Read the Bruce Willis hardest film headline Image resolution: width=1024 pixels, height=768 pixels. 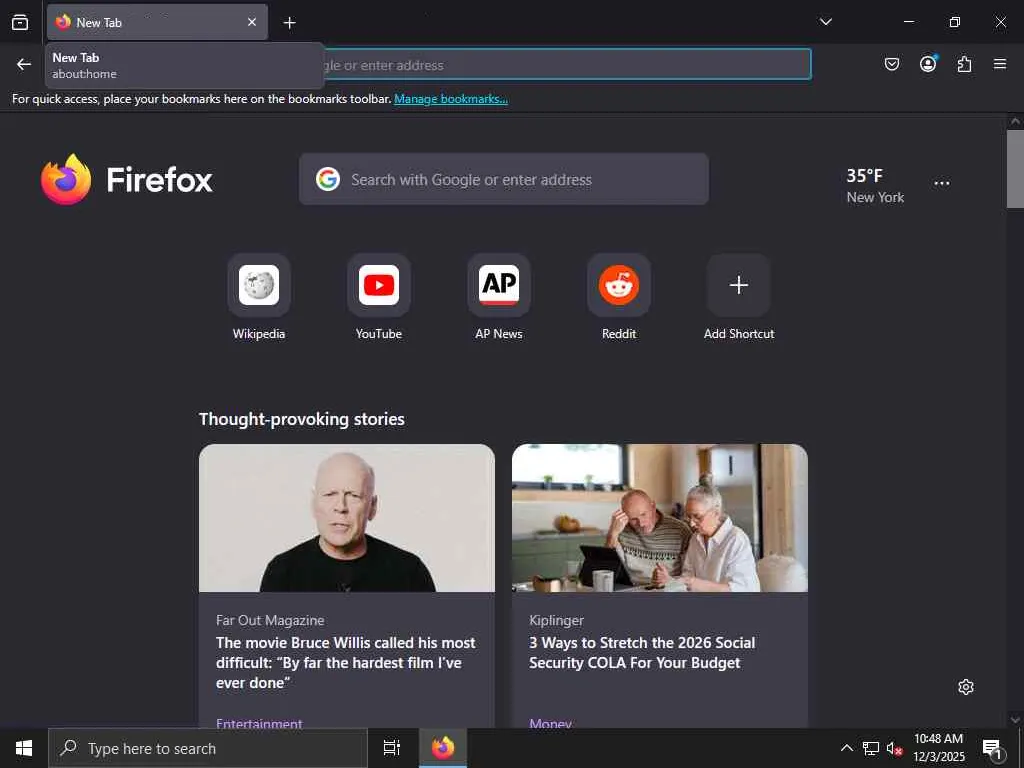pyautogui.click(x=346, y=663)
